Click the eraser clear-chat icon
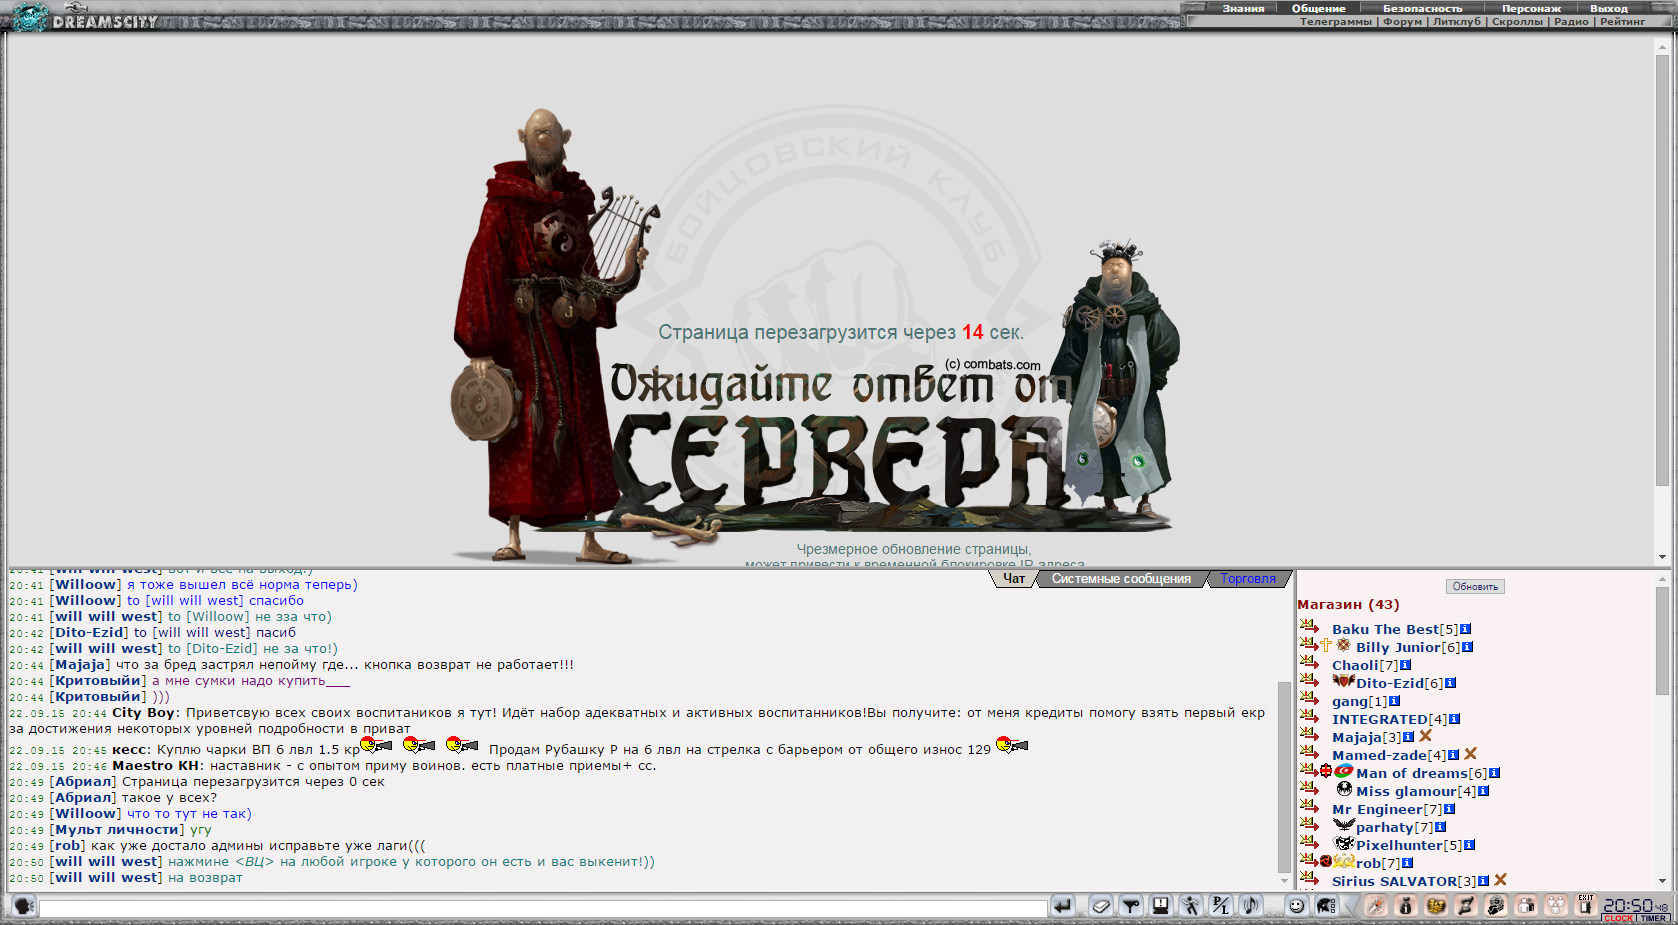The width and height of the screenshot is (1678, 925). [x=1100, y=906]
